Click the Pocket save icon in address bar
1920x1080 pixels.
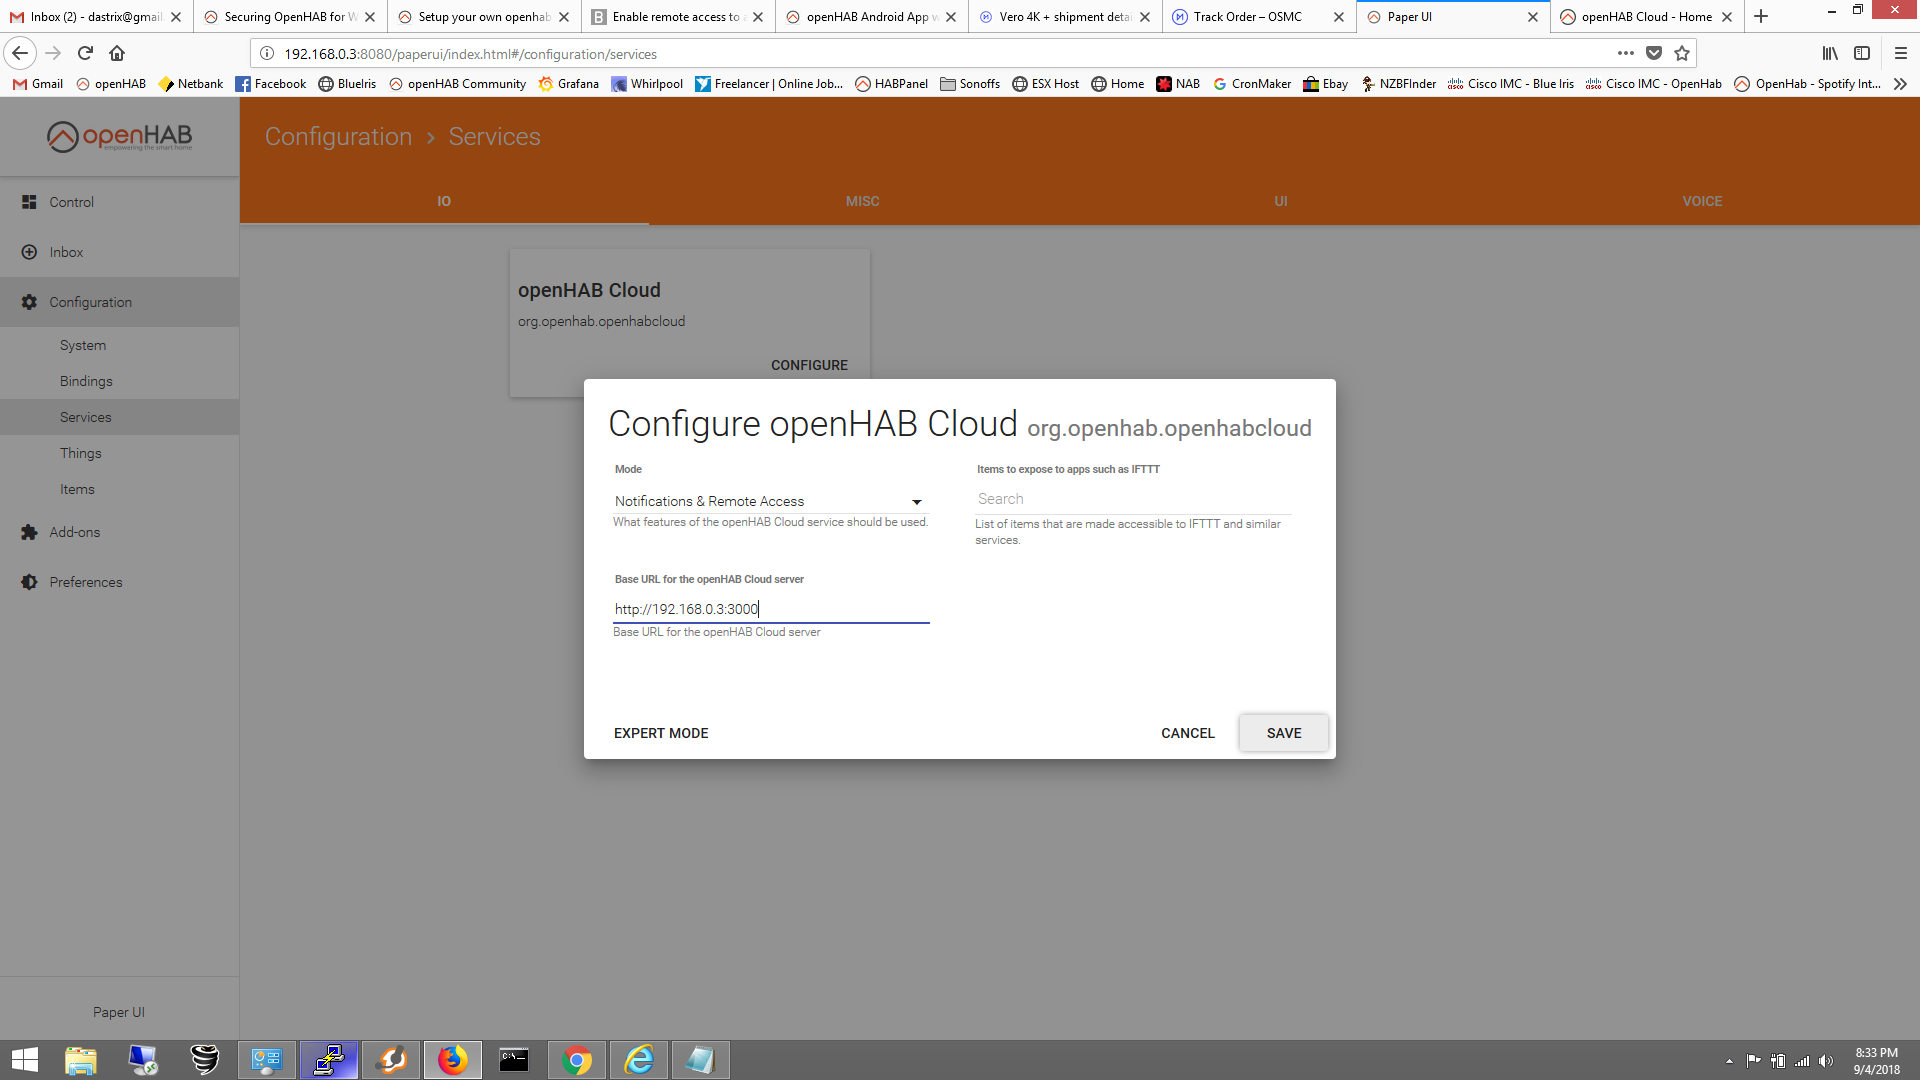click(1654, 53)
